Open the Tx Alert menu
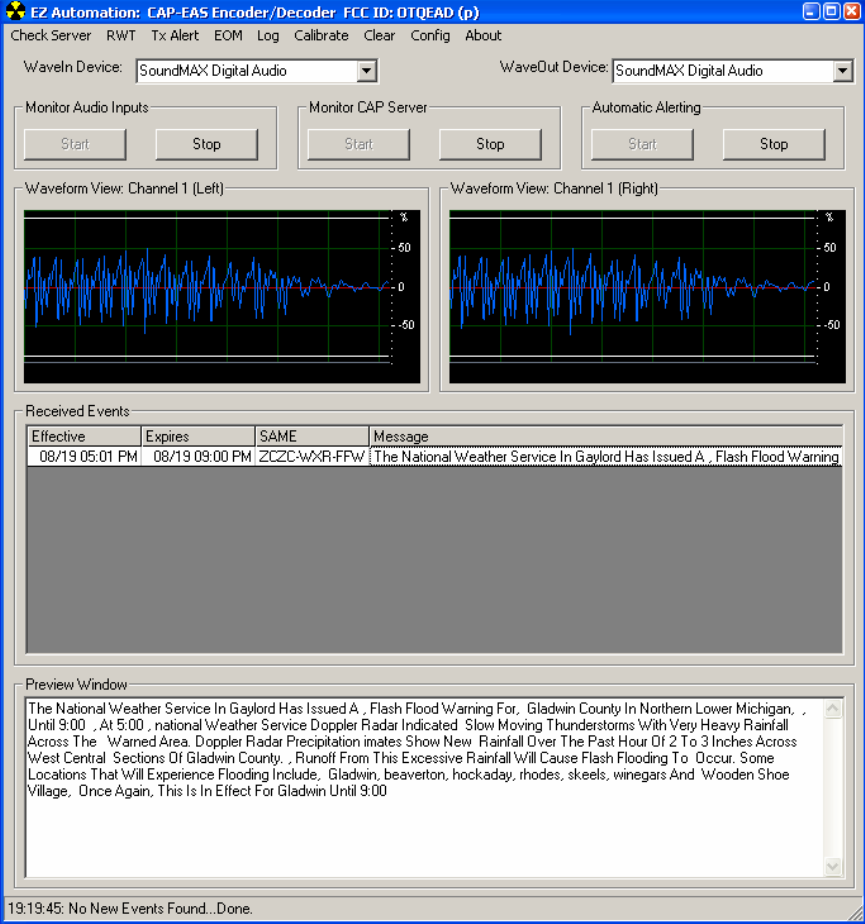 175,35
